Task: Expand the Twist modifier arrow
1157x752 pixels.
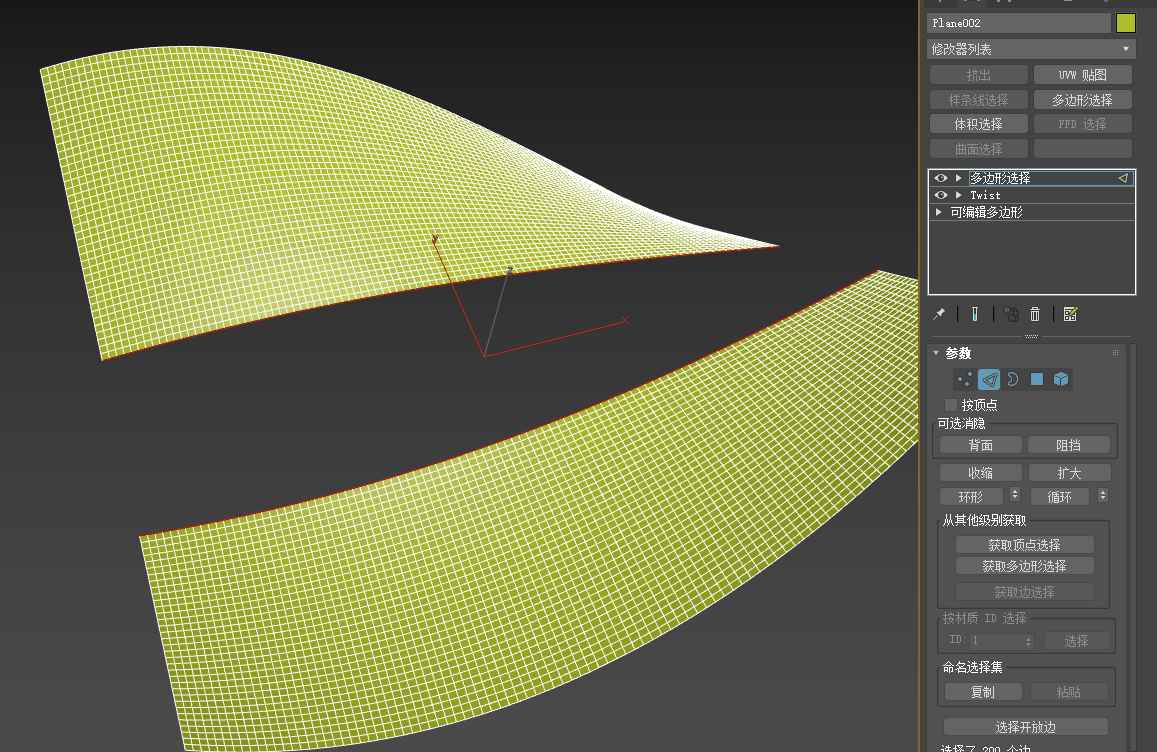Action: pyautogui.click(x=959, y=195)
